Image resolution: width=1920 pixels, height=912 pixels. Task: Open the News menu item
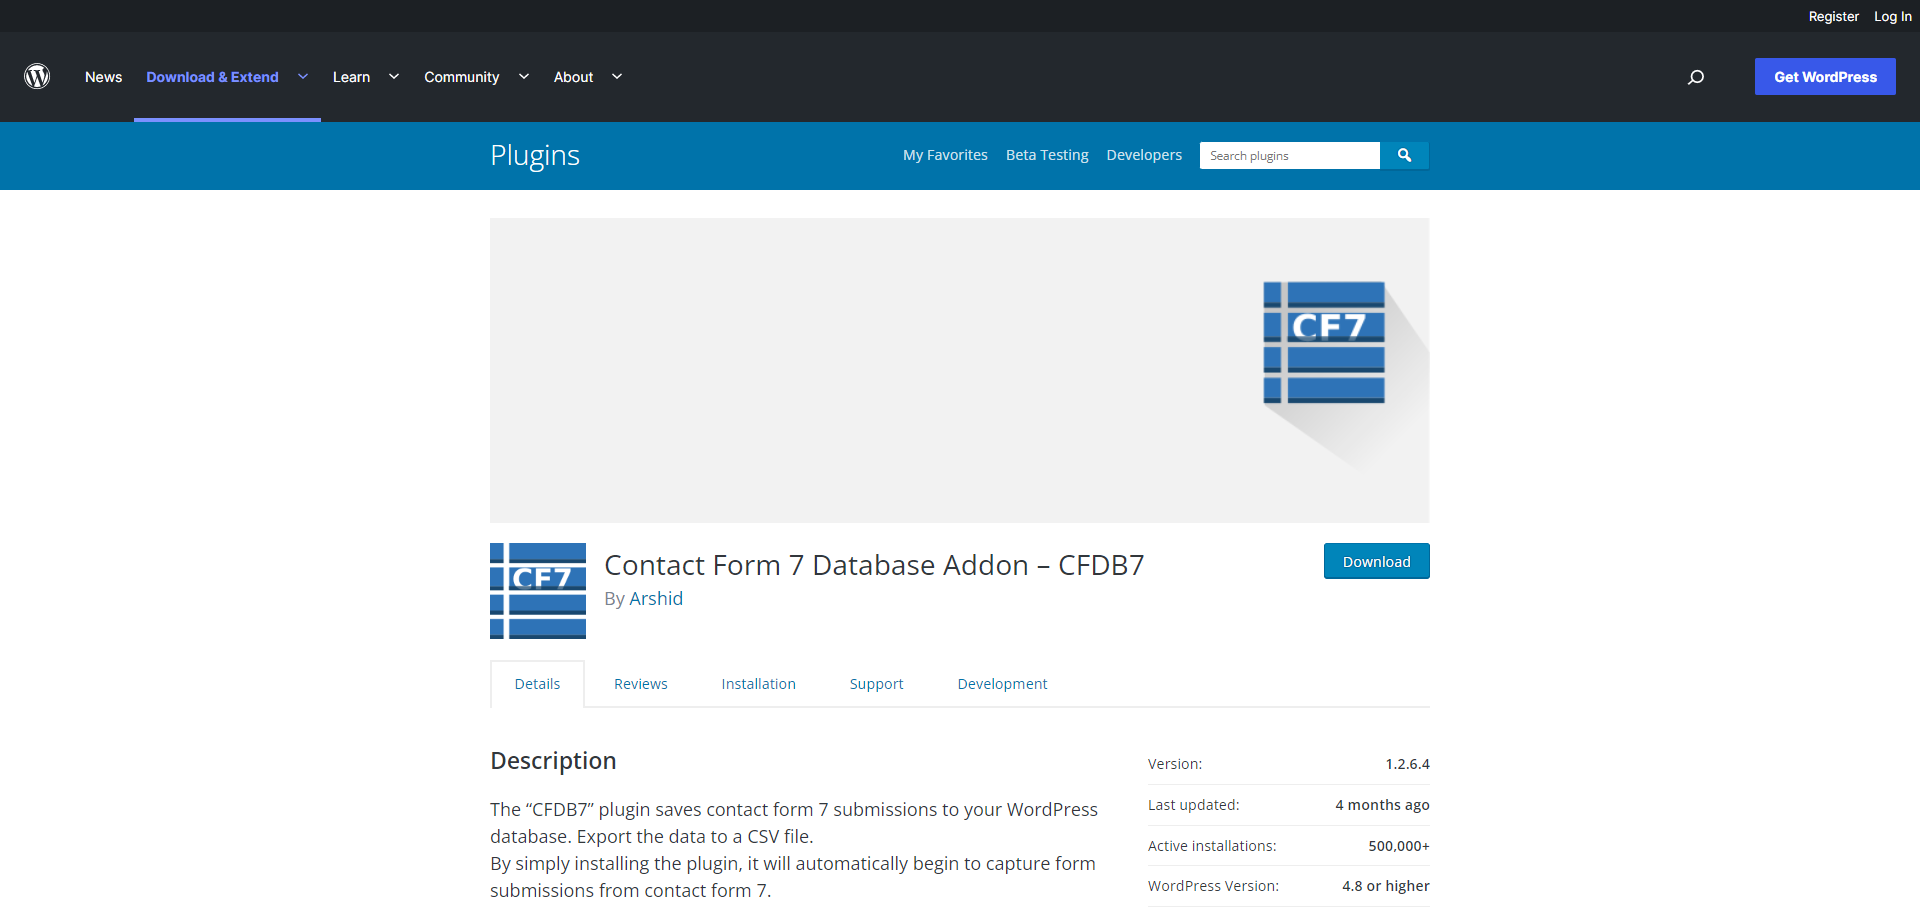click(103, 77)
